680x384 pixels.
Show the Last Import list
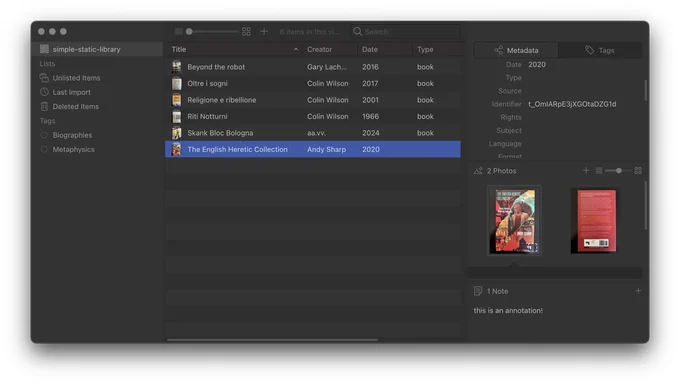(72, 92)
